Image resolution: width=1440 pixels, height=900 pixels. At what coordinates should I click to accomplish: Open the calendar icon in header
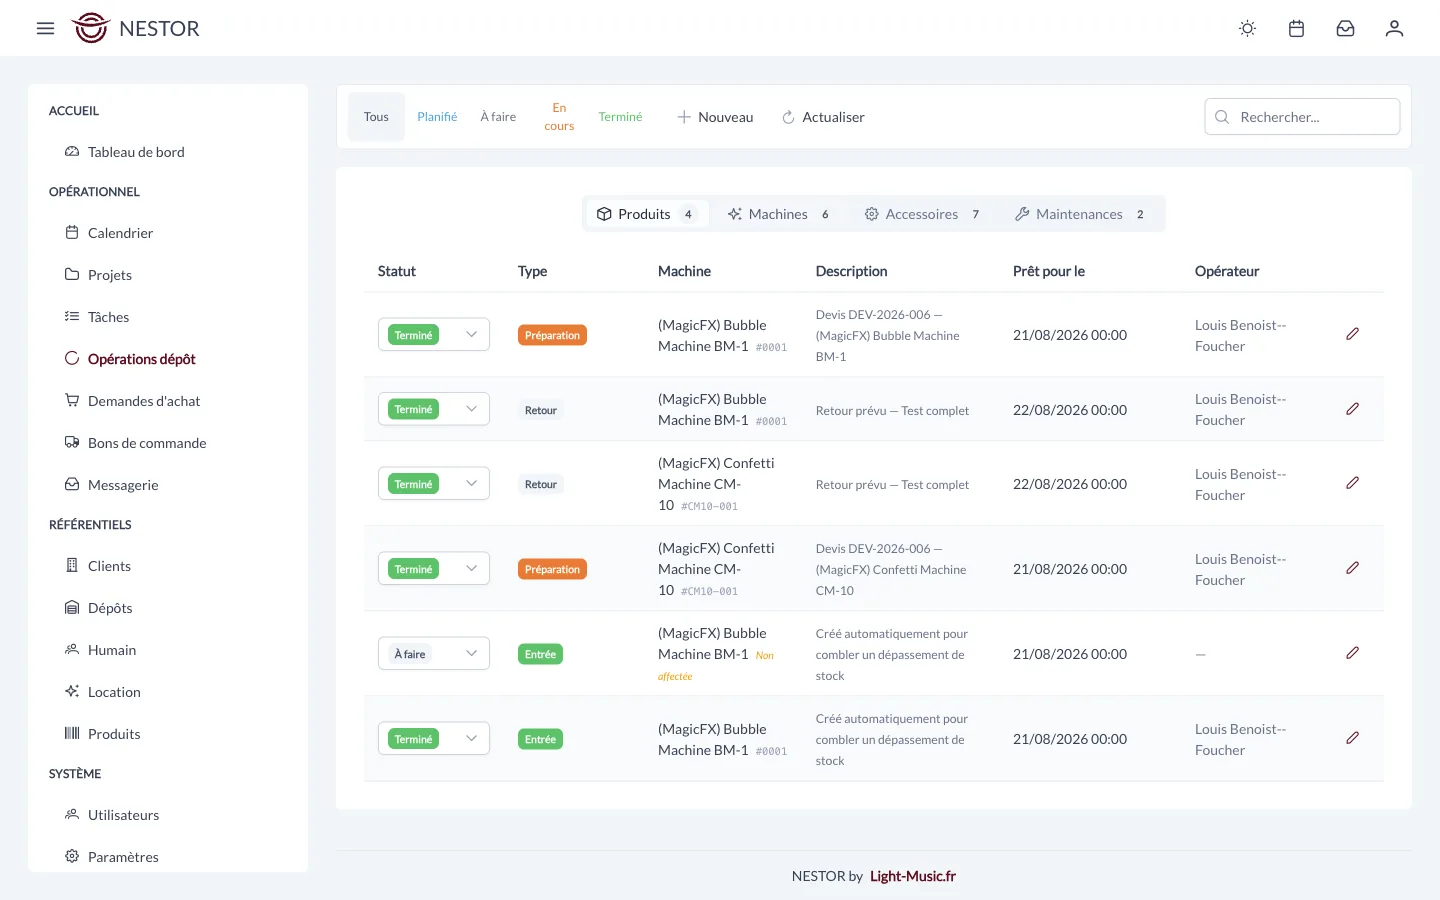1296,28
